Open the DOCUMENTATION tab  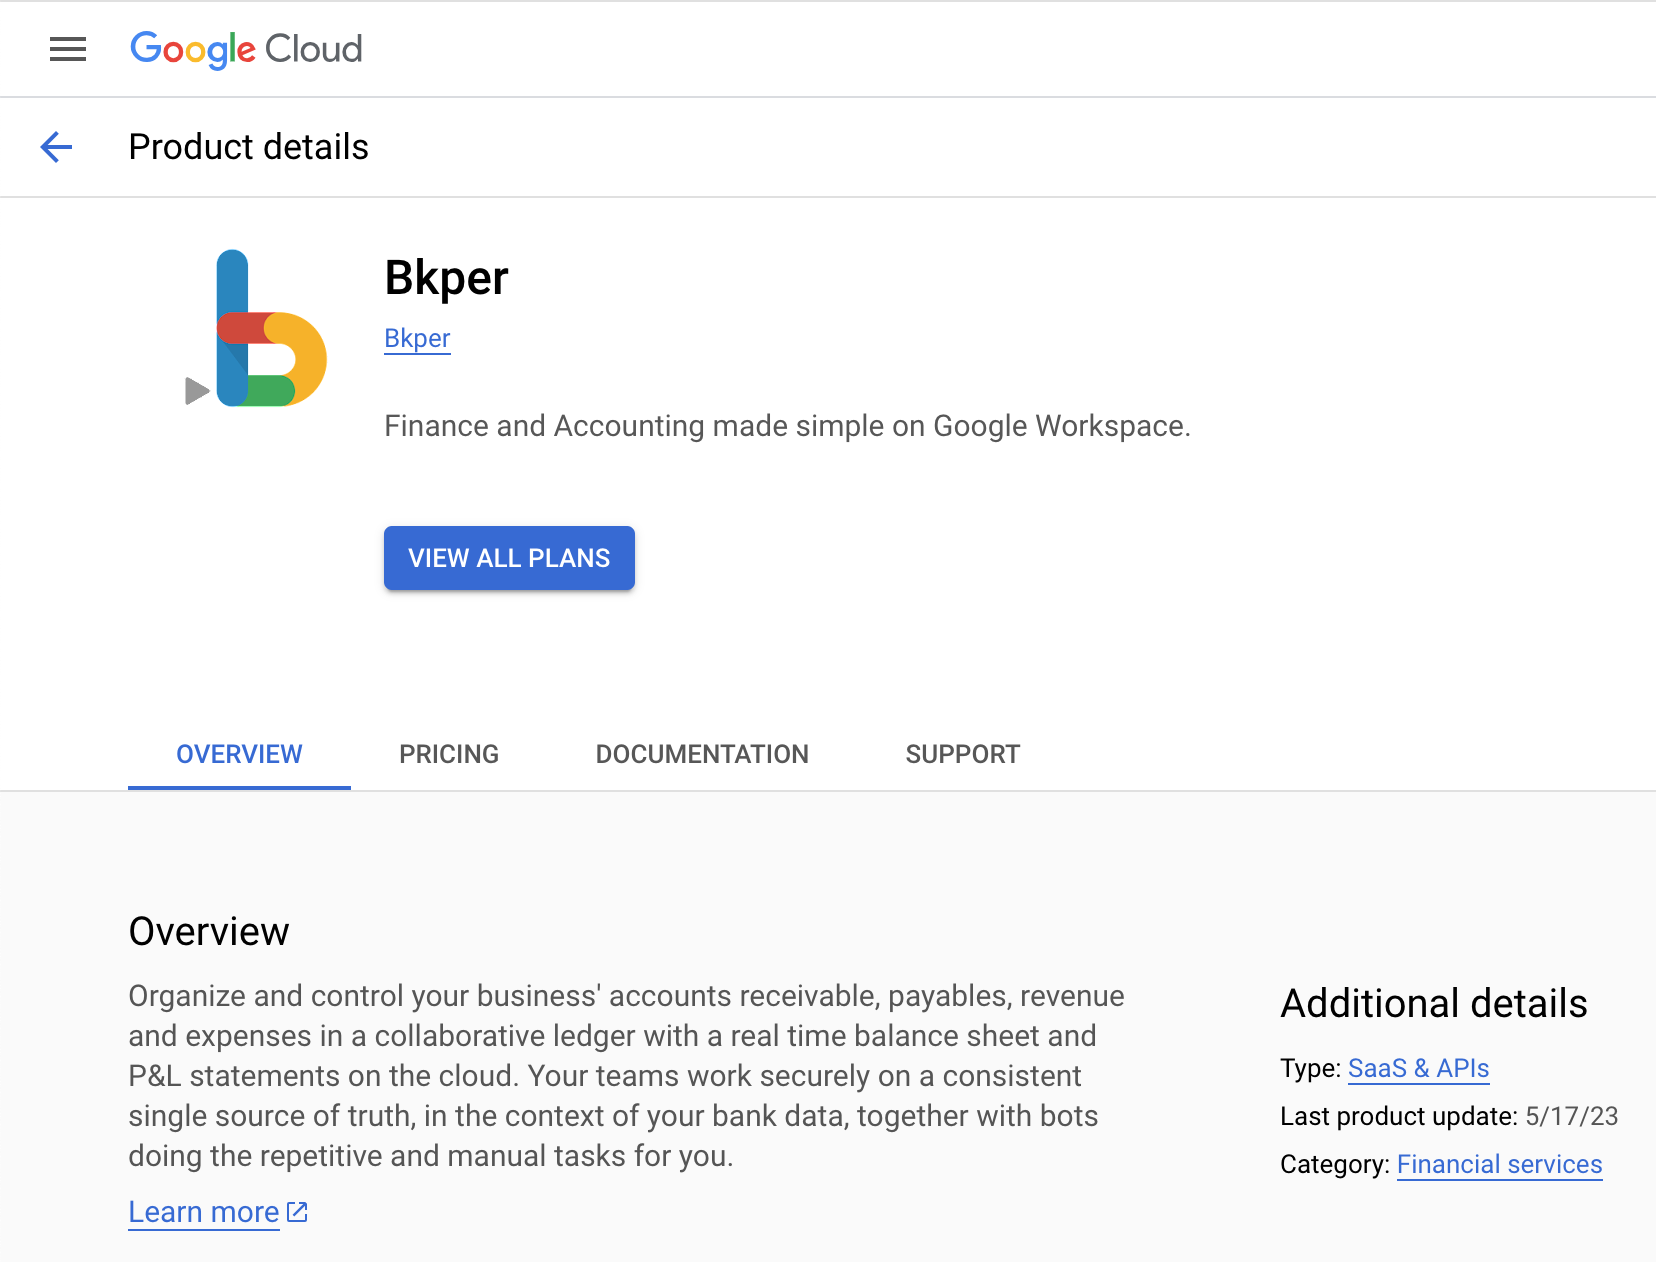pos(701,754)
